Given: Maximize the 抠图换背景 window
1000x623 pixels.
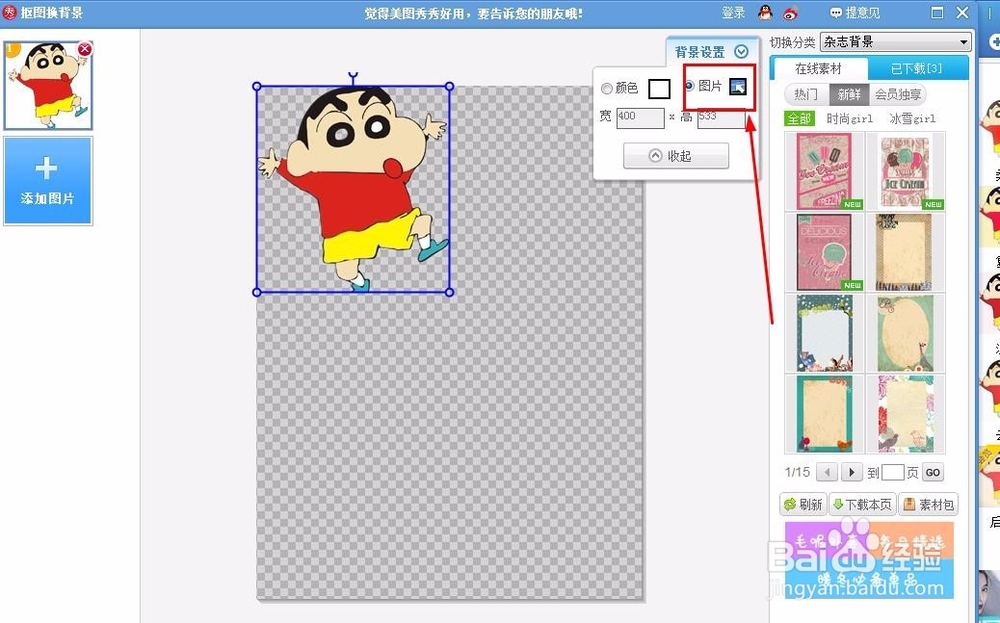Looking at the screenshot, I should (937, 12).
